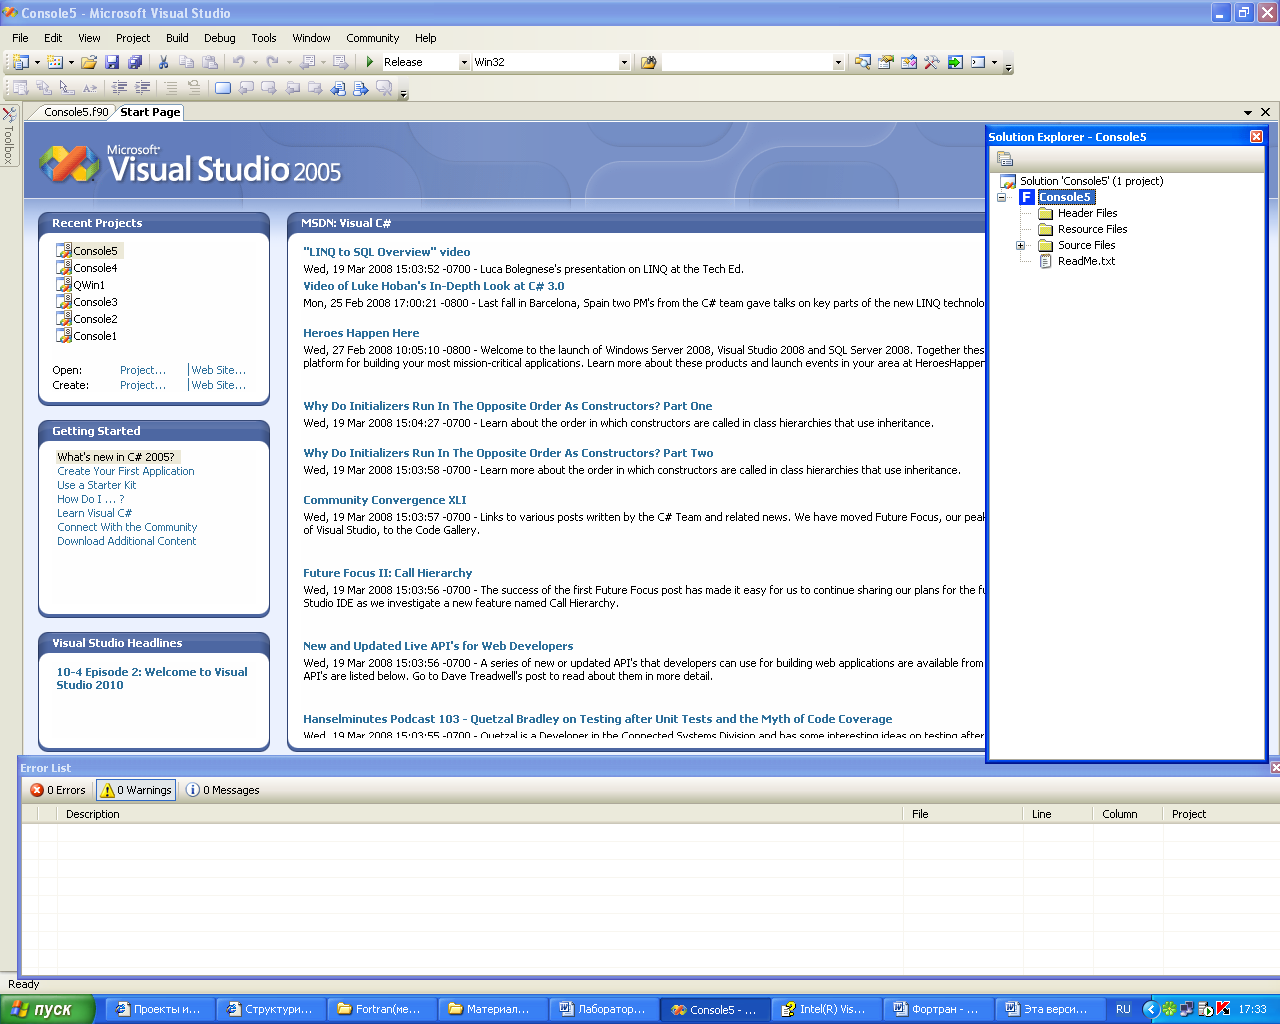Open the Release configuration dropdown
The width and height of the screenshot is (1280, 1024).
464,62
